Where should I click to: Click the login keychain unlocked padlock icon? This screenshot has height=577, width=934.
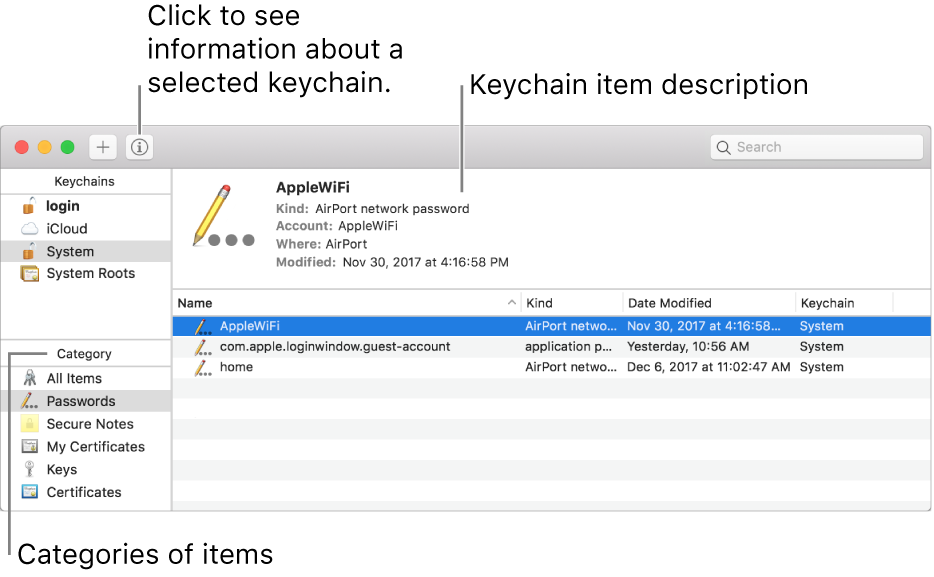point(29,205)
